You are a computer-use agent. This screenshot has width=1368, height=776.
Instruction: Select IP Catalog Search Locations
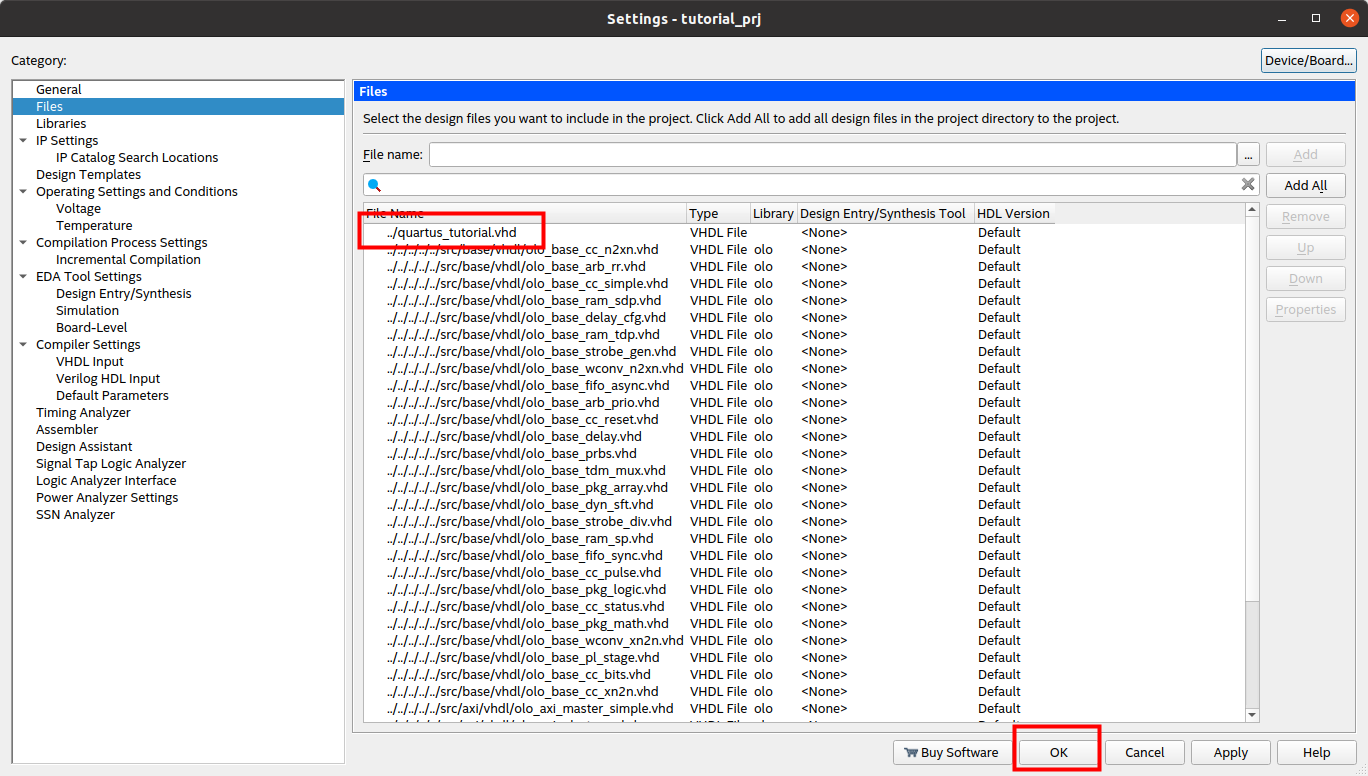137,157
